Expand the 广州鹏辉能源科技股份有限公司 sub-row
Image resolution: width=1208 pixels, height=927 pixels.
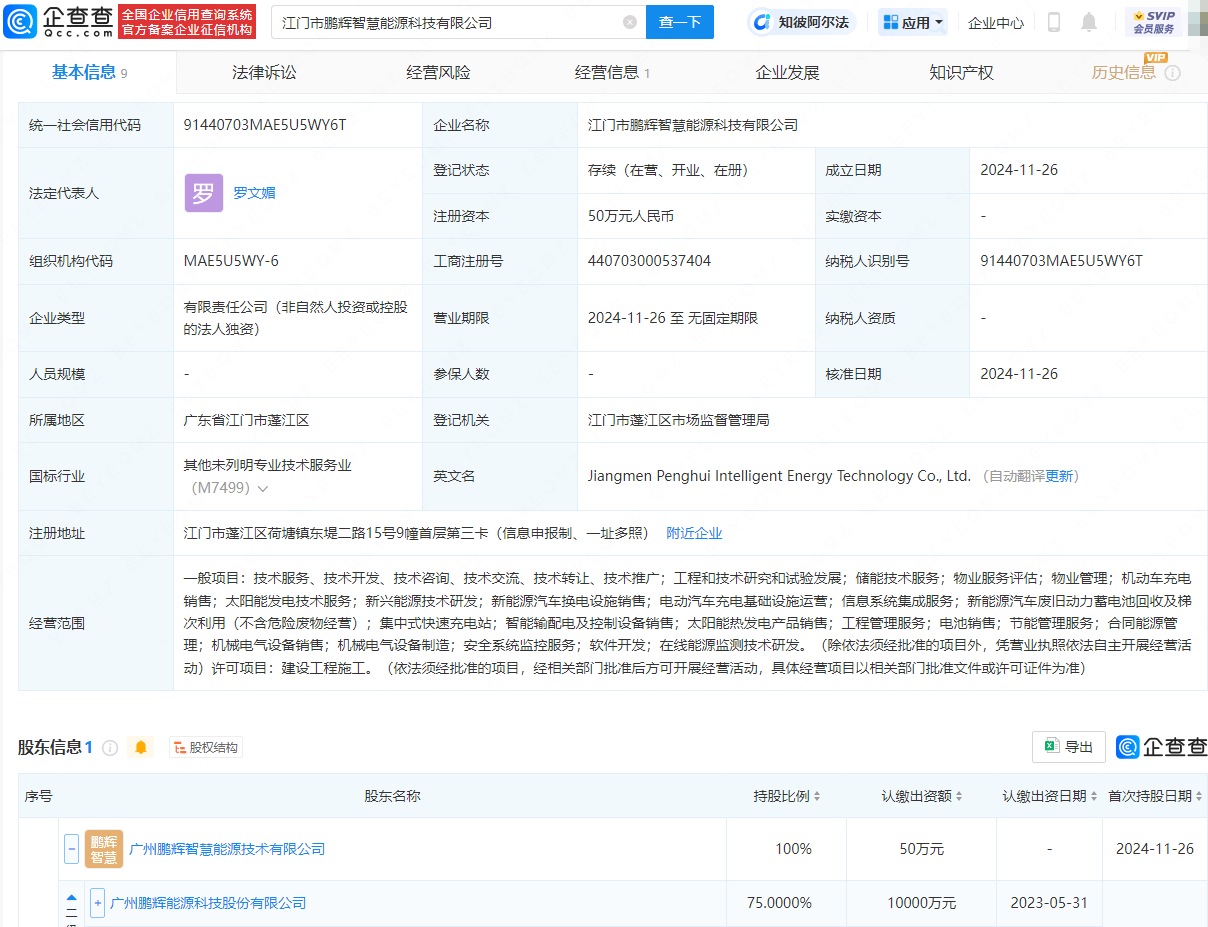click(x=97, y=903)
